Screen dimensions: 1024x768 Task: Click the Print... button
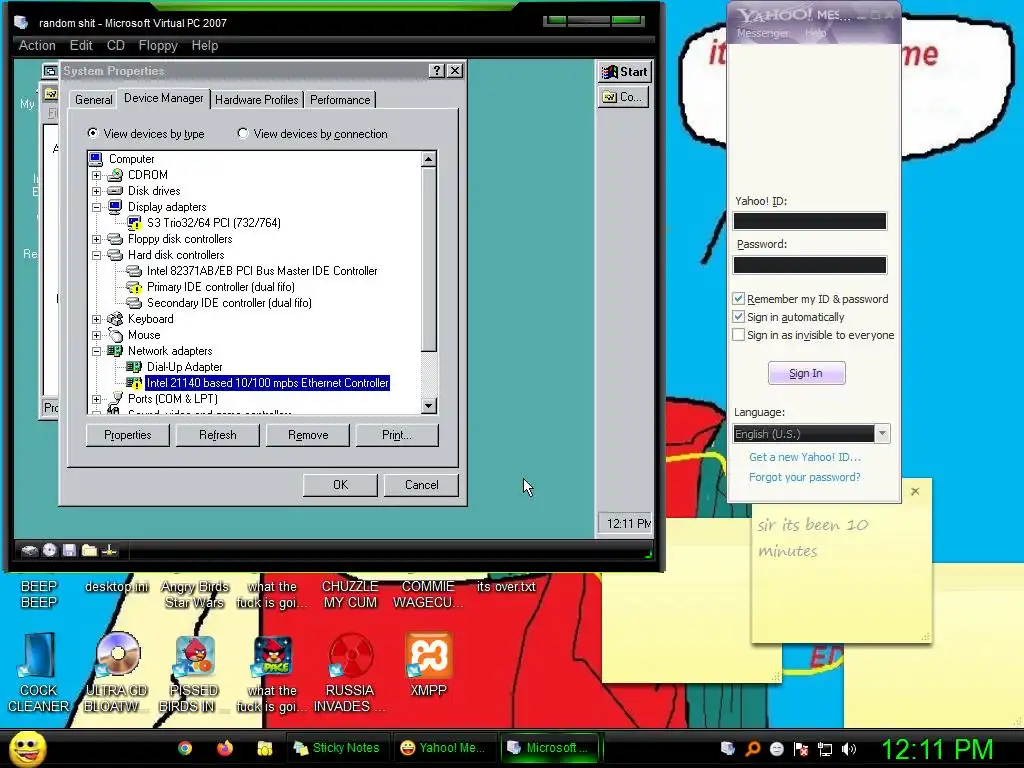coord(397,435)
